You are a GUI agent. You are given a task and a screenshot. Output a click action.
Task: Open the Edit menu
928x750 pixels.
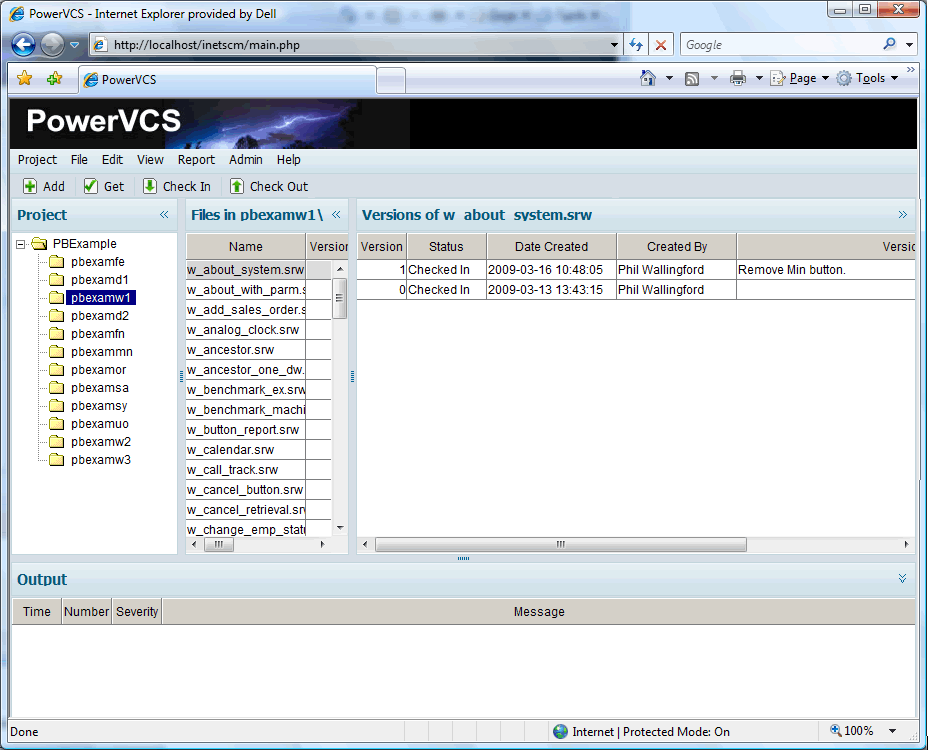click(112, 160)
